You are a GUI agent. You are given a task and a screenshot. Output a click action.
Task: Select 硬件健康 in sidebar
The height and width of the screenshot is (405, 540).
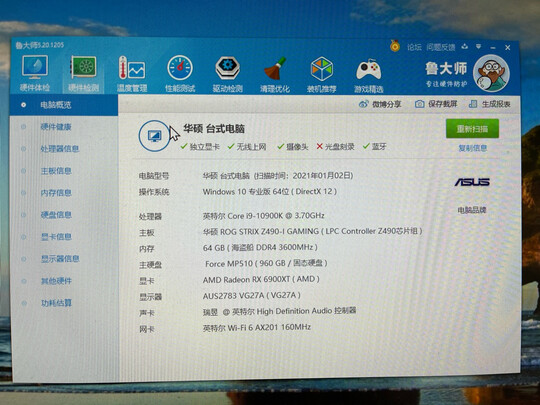(x=56, y=127)
